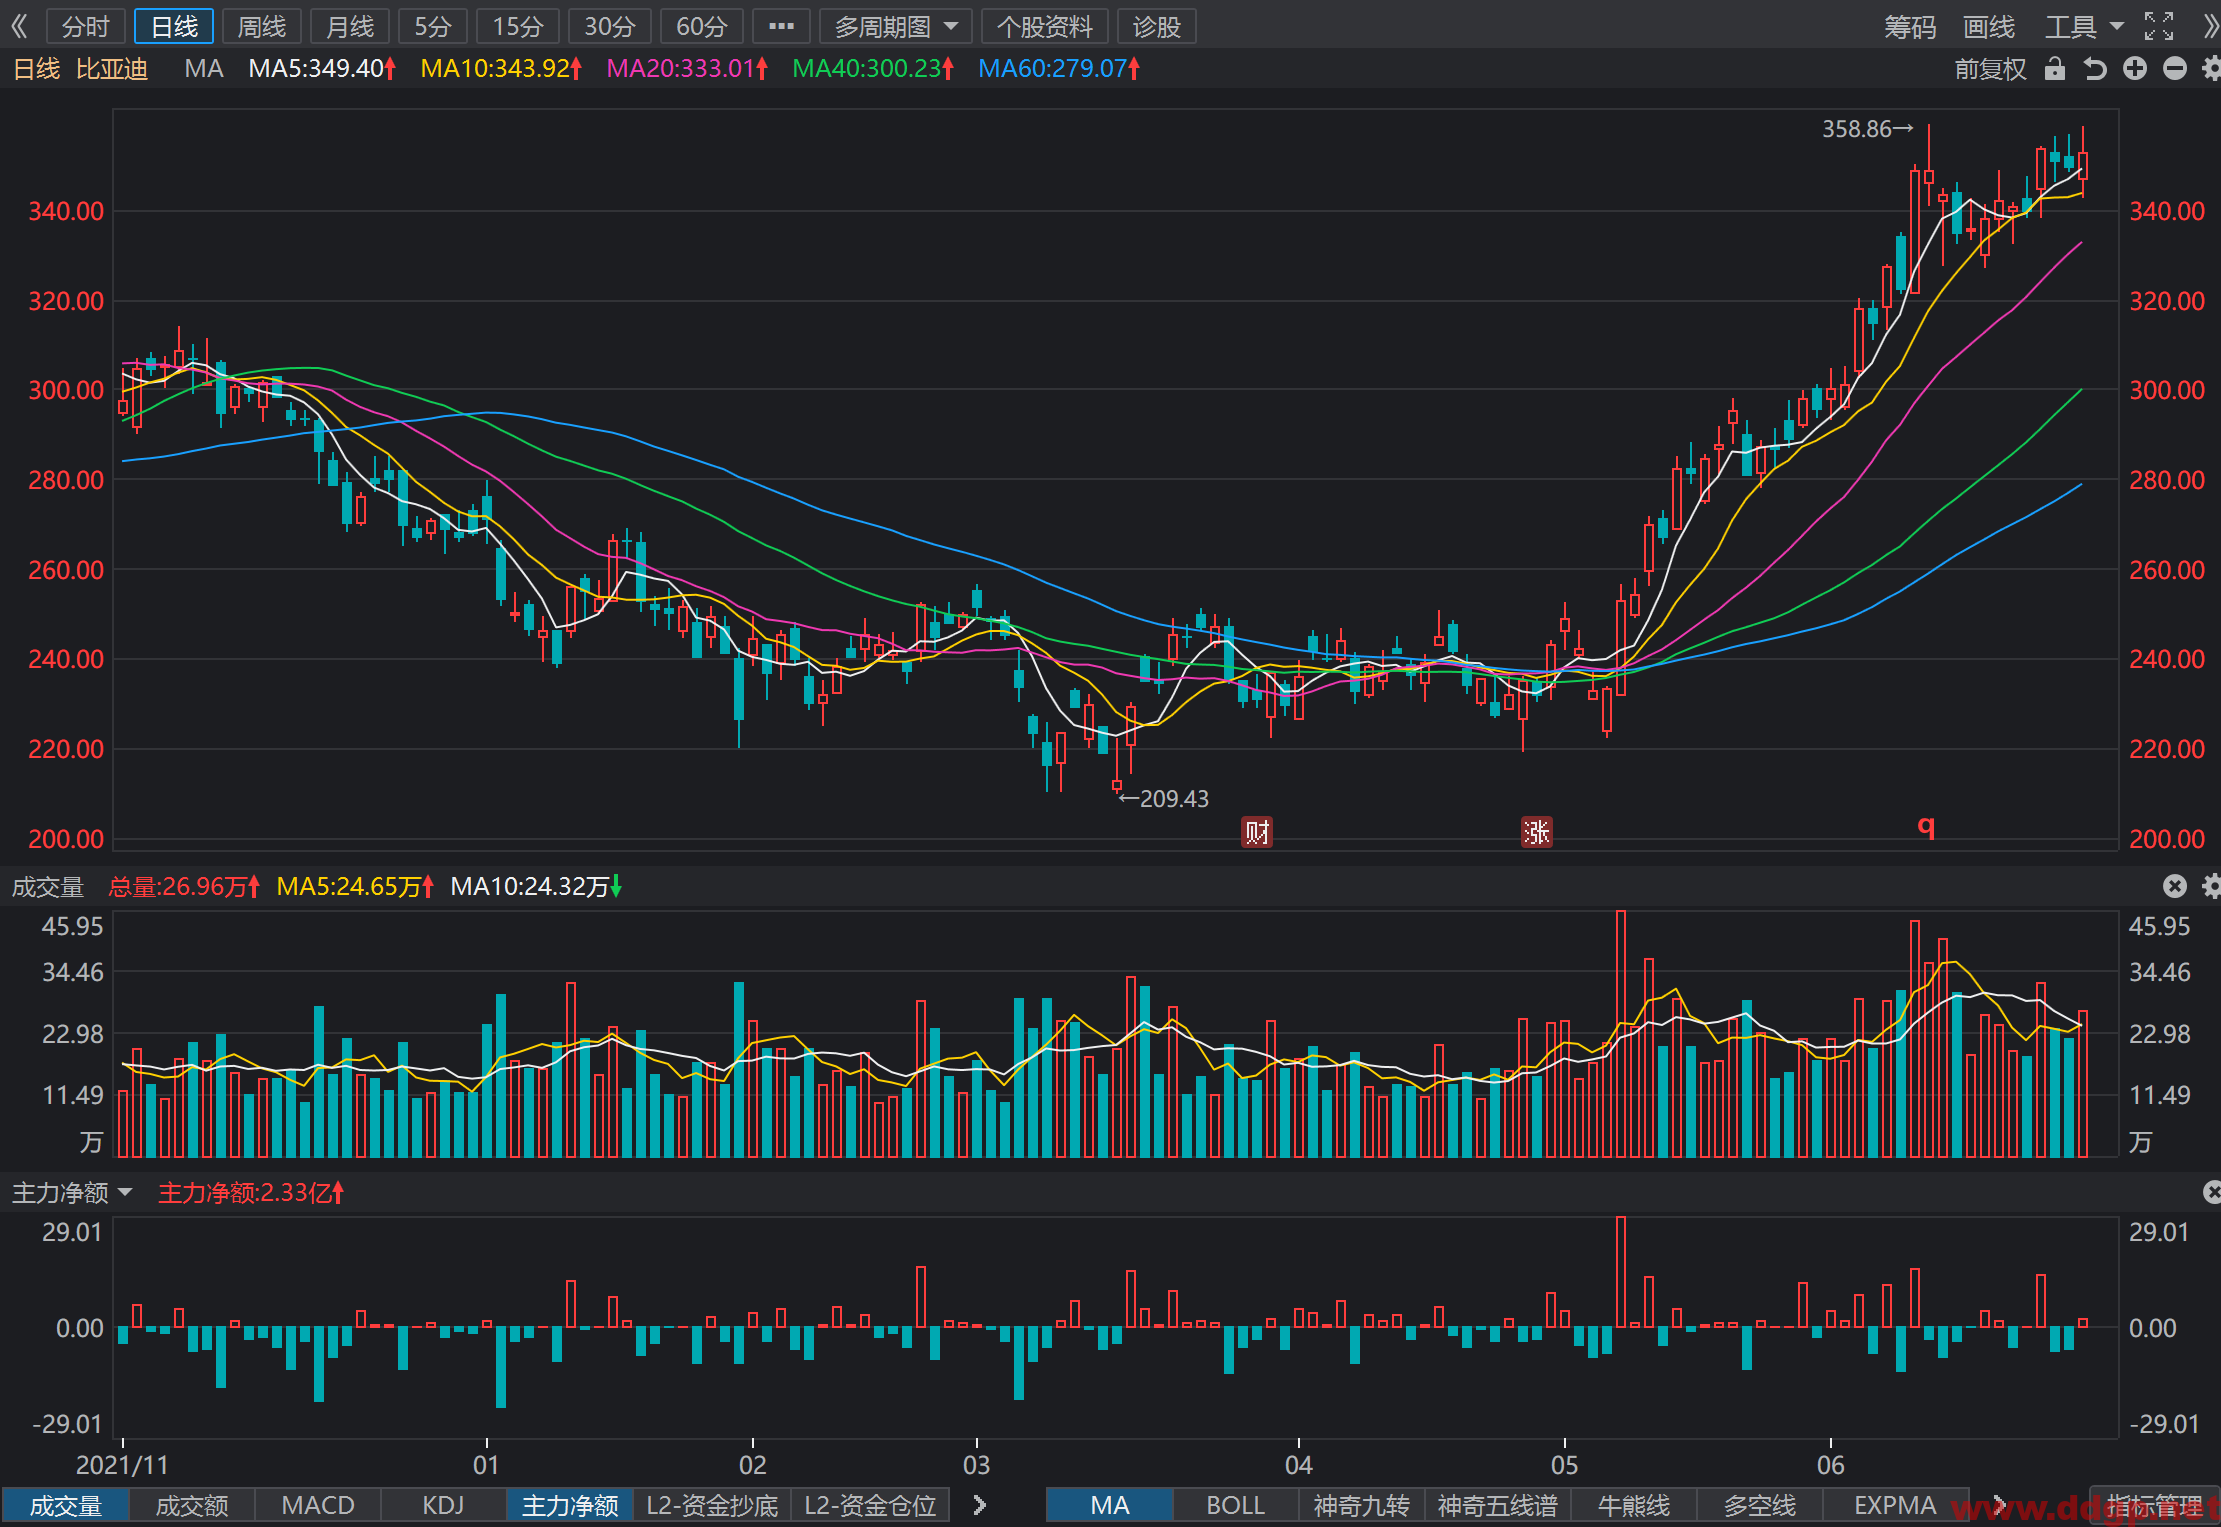Image resolution: width=2221 pixels, height=1527 pixels.
Task: Select BOLL main indicator tab
Action: [x=1236, y=1505]
